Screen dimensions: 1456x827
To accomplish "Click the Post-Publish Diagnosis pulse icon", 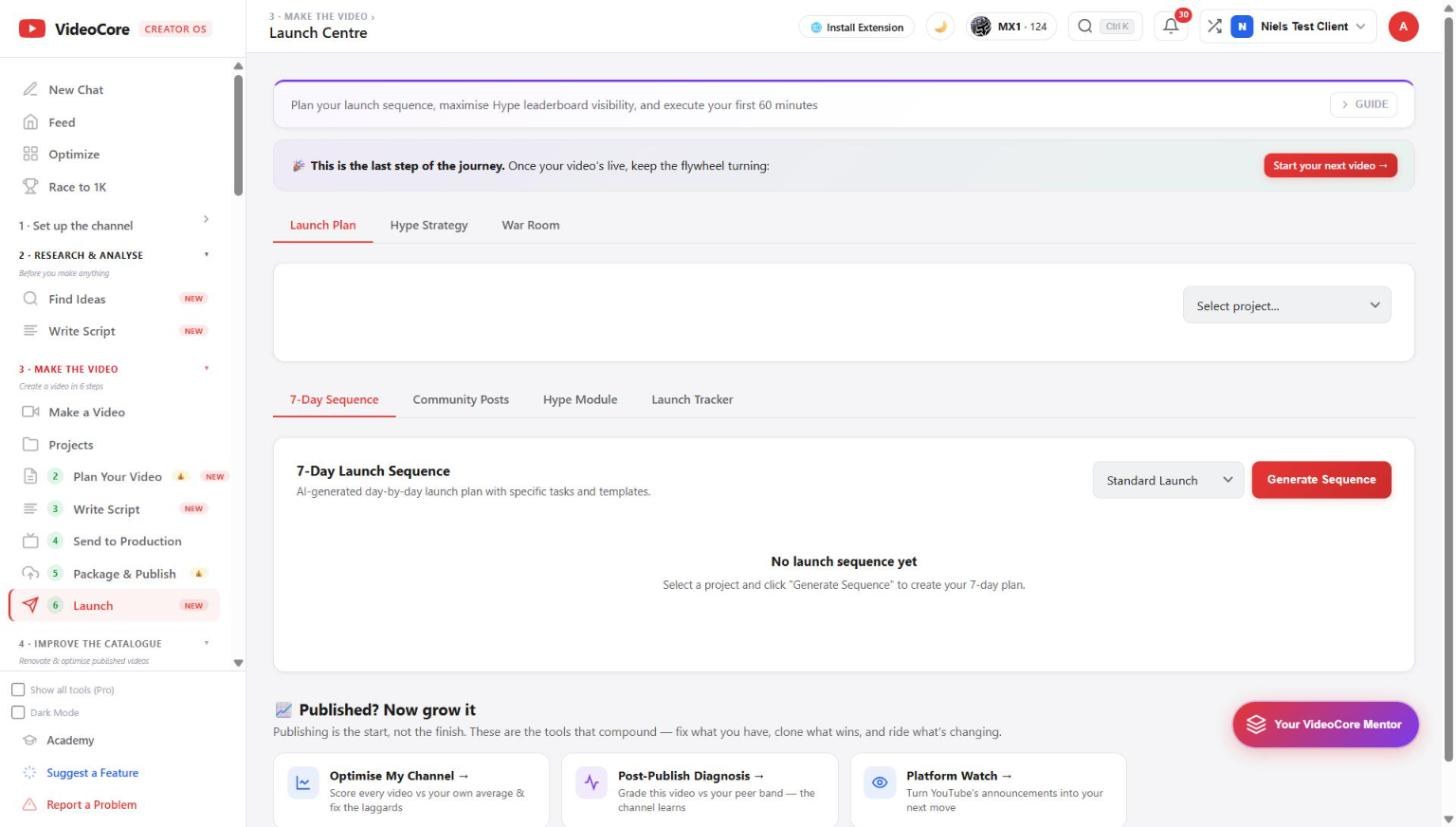I will point(592,783).
